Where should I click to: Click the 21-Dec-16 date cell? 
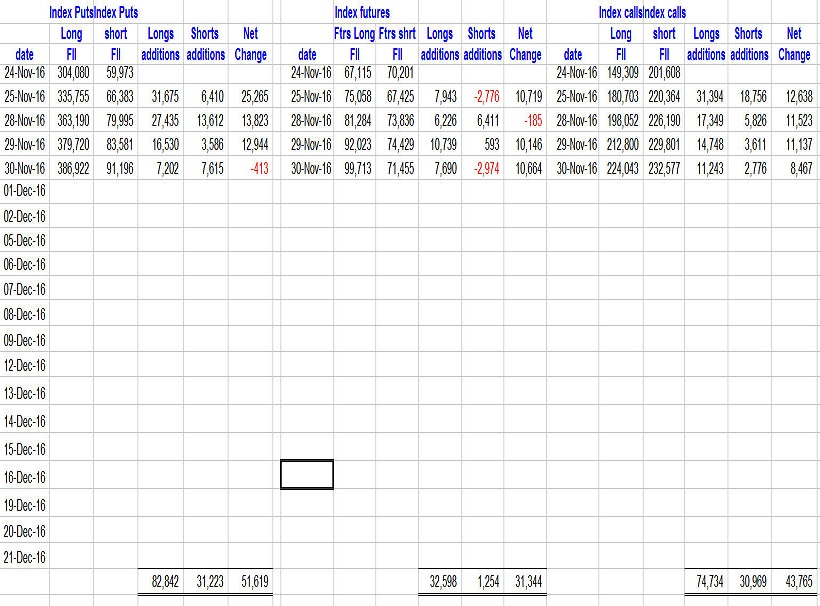click(25, 557)
